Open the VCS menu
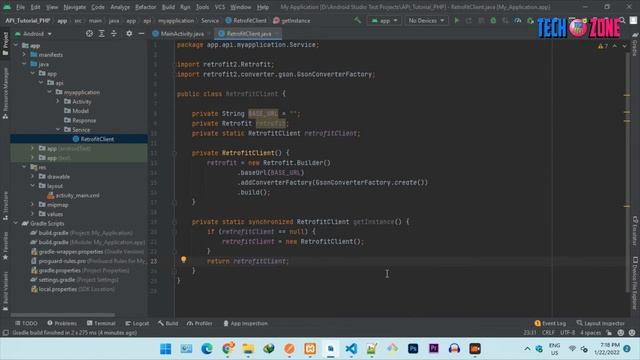Image resolution: width=640 pixels, height=360 pixels. click(220, 7)
